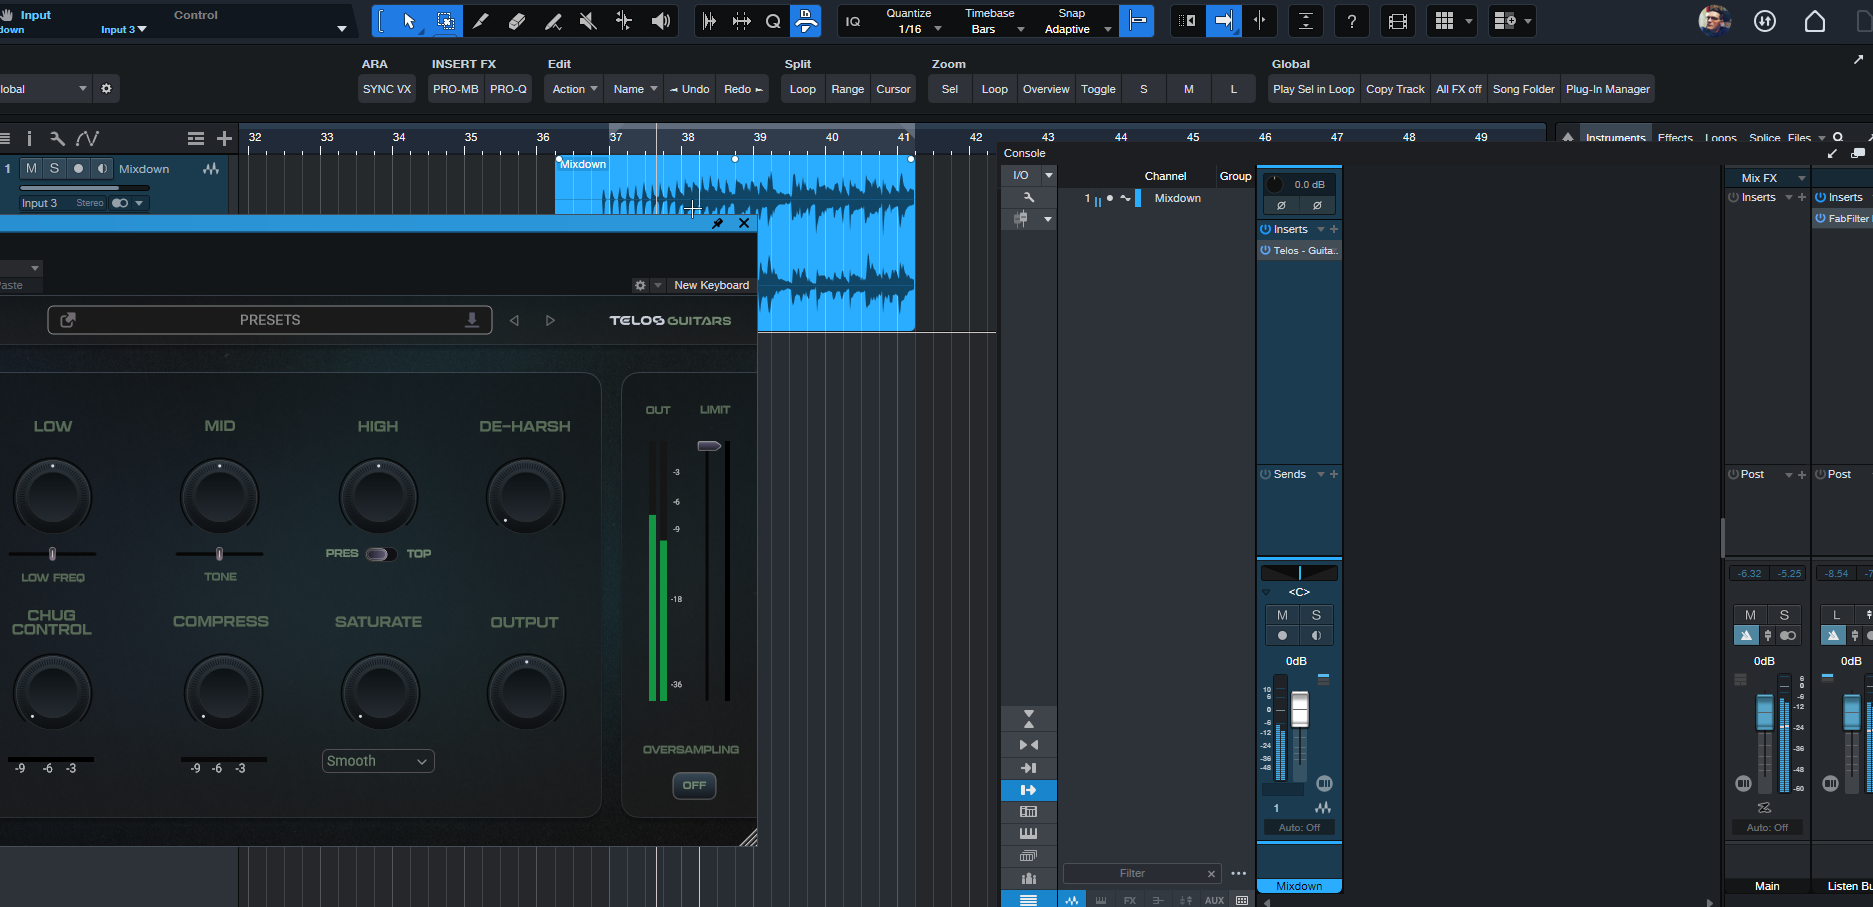Select the Eraser tool
Screen dimensions: 1873x907
click(517, 21)
